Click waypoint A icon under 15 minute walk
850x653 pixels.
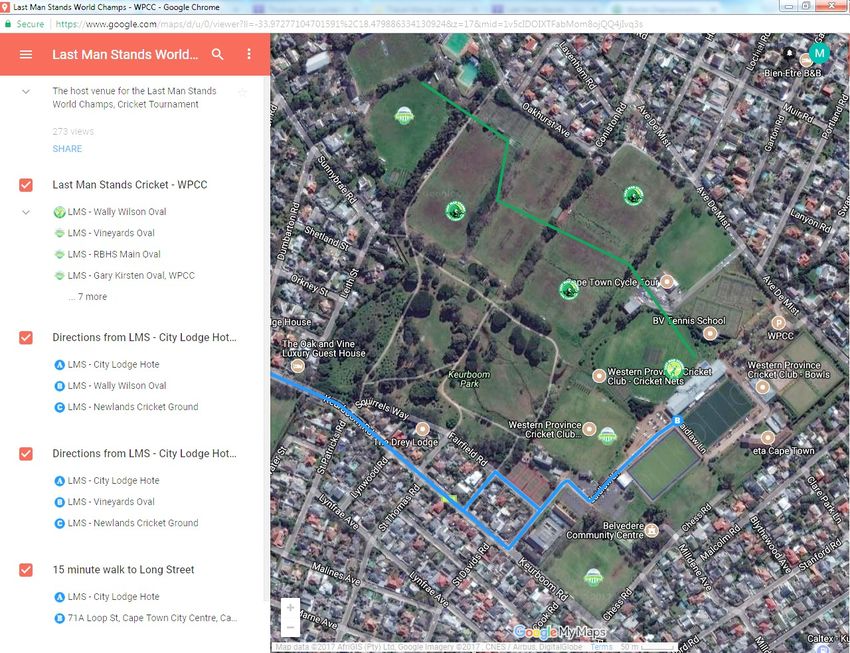pyautogui.click(x=60, y=597)
